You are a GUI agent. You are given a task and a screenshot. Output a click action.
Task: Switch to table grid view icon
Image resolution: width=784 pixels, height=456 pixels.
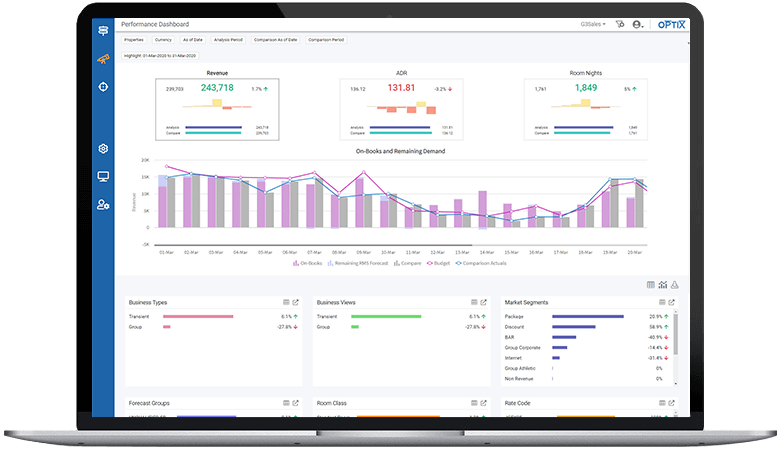click(x=650, y=285)
